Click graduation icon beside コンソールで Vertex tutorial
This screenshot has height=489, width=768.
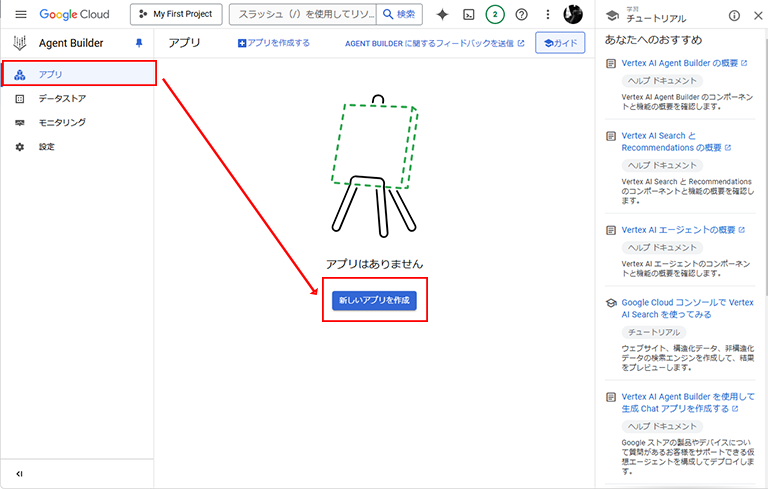tap(611, 303)
